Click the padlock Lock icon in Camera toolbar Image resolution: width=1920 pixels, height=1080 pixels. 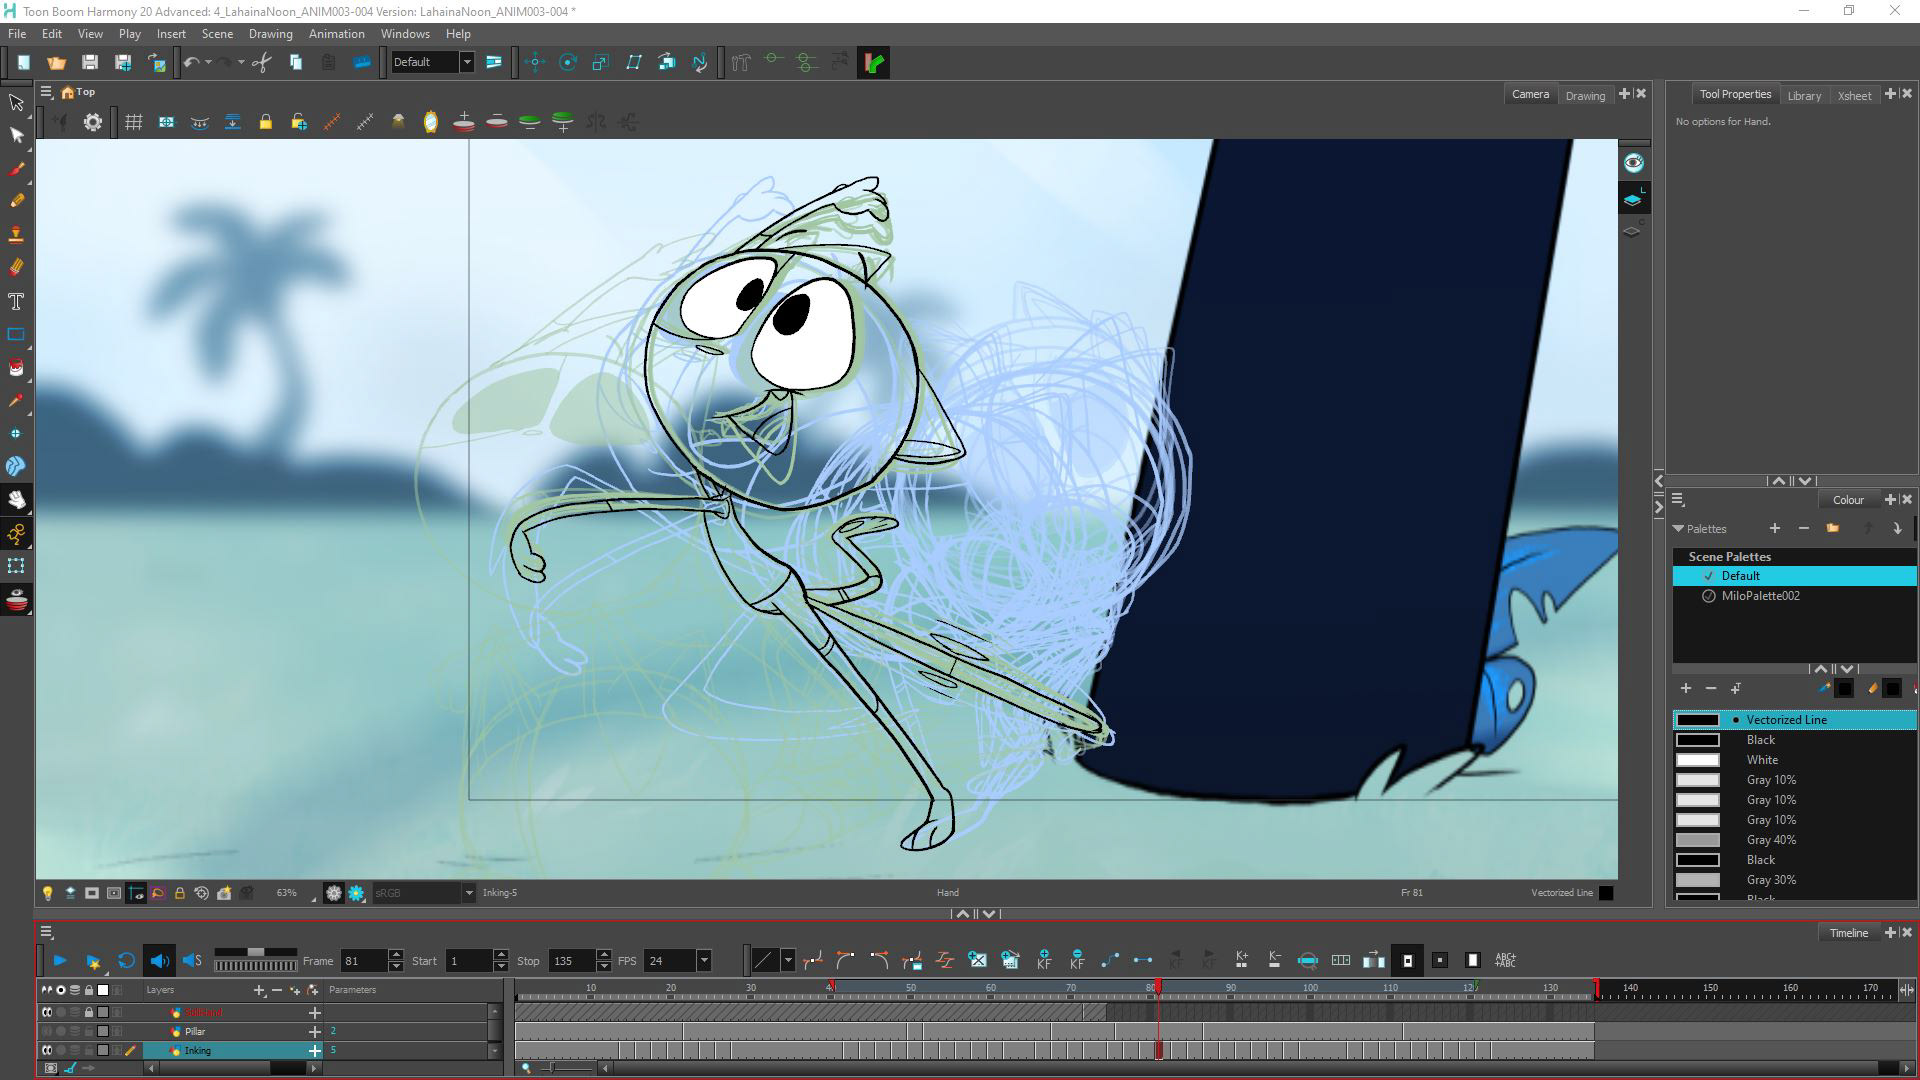pos(265,122)
